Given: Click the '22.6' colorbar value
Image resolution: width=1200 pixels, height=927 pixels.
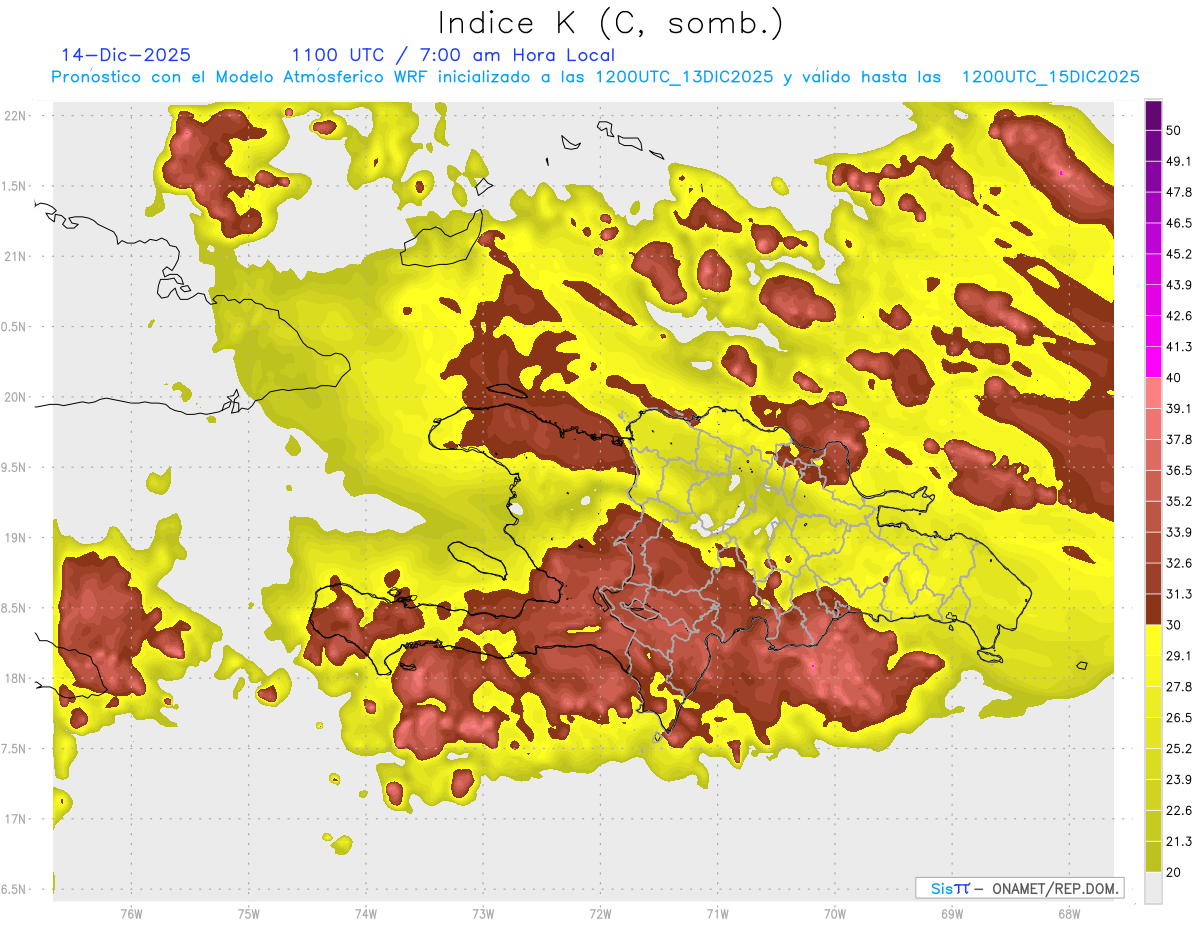Looking at the screenshot, I should [x=1179, y=811].
